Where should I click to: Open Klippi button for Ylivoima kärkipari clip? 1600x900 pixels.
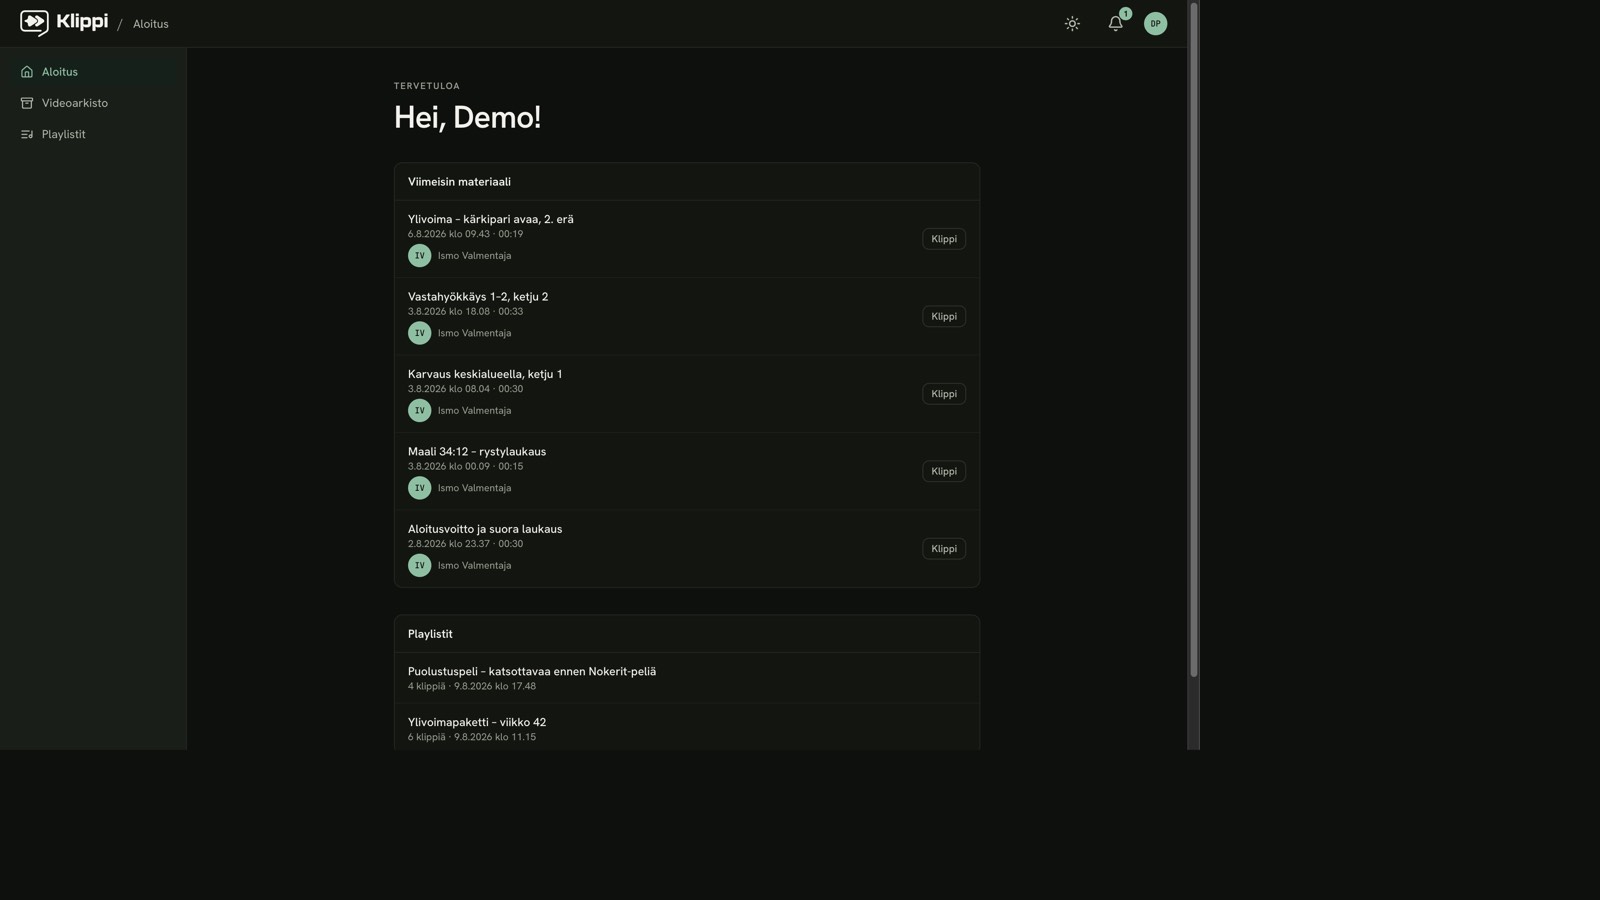tap(943, 239)
